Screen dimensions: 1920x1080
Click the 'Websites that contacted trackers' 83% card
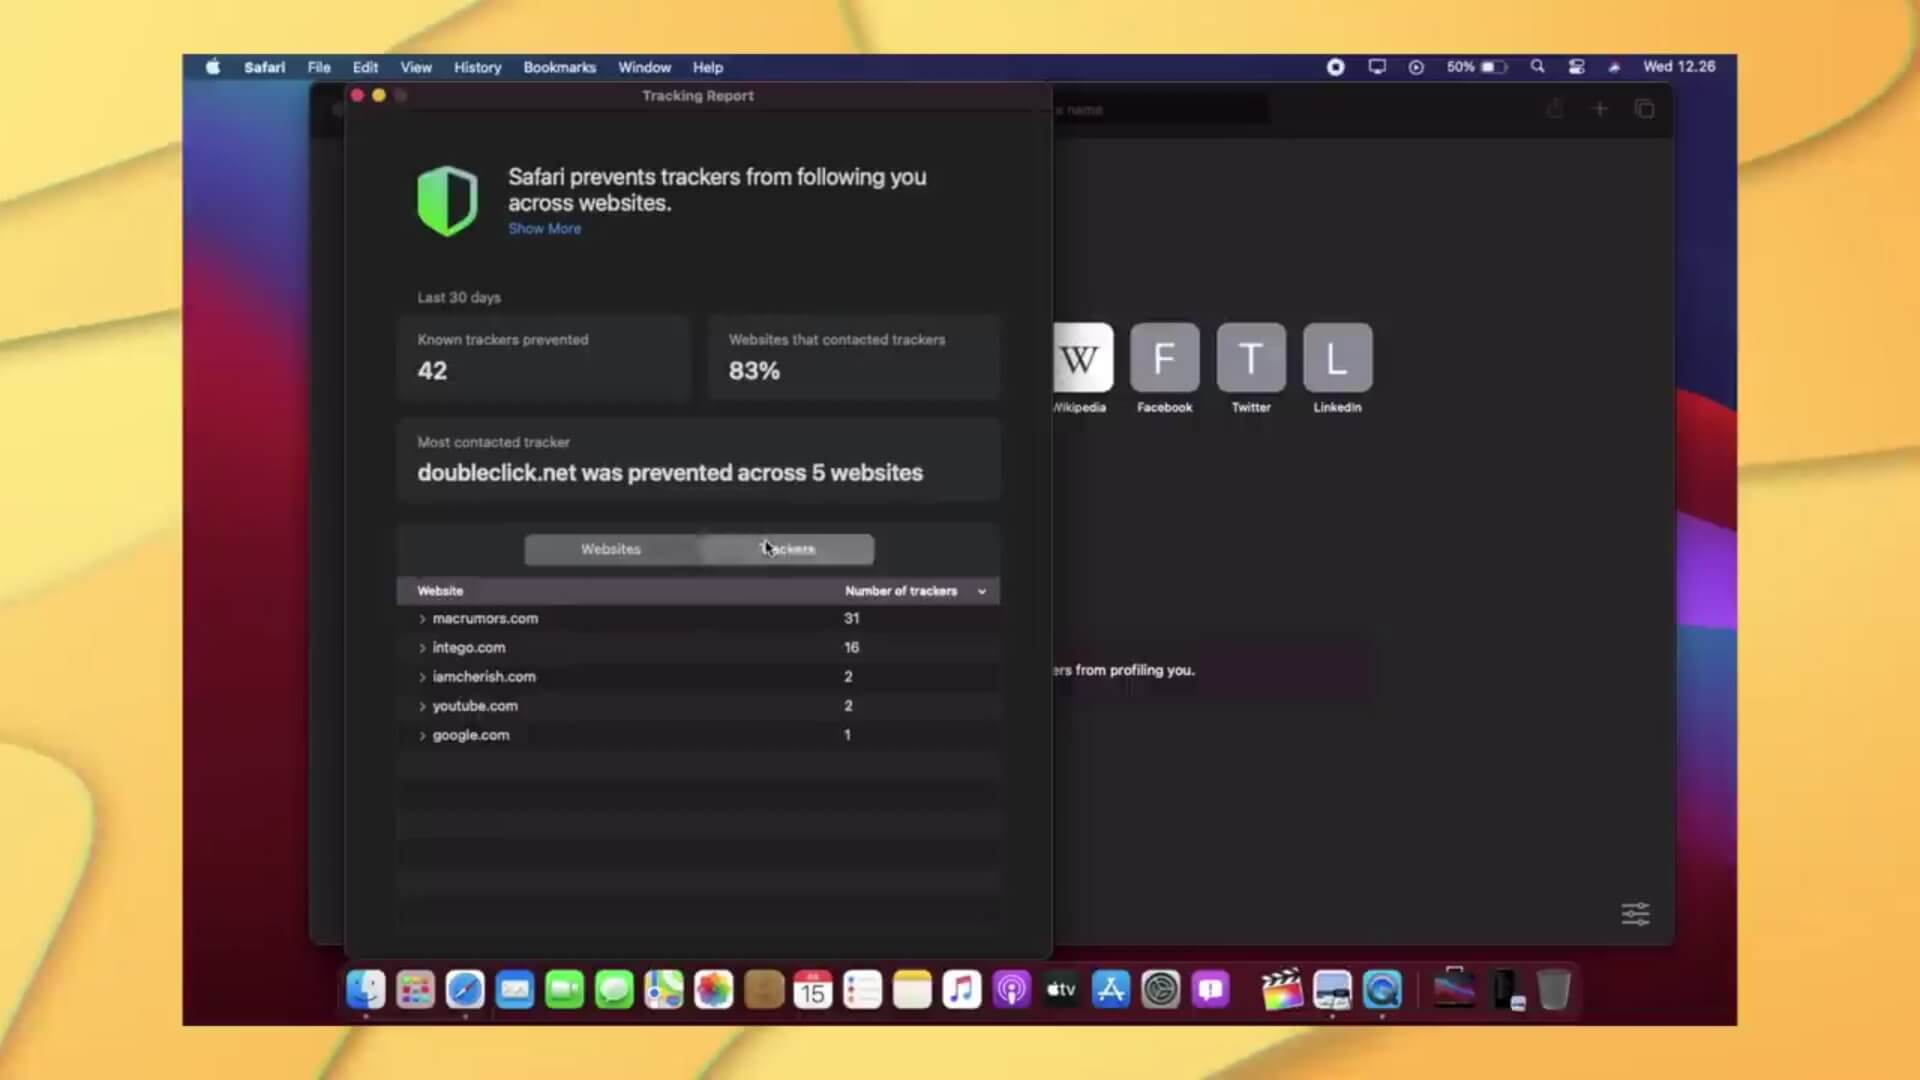pyautogui.click(x=854, y=358)
